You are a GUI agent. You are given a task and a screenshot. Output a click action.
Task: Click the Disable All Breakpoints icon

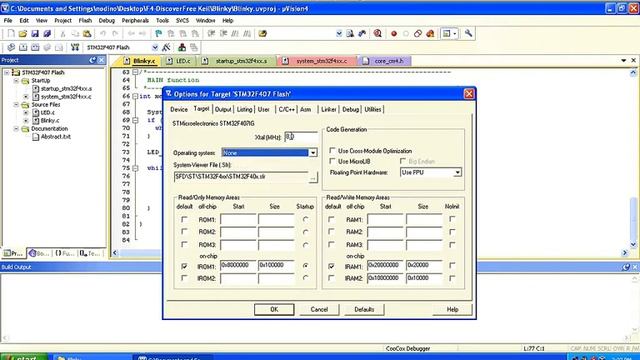coord(418,33)
